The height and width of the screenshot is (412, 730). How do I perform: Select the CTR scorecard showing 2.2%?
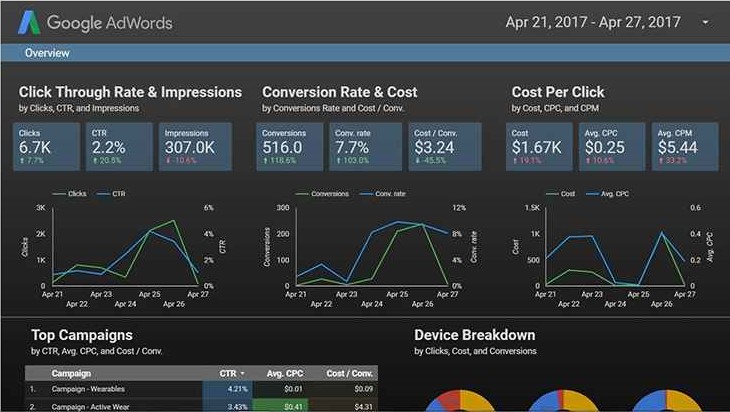[x=119, y=145]
